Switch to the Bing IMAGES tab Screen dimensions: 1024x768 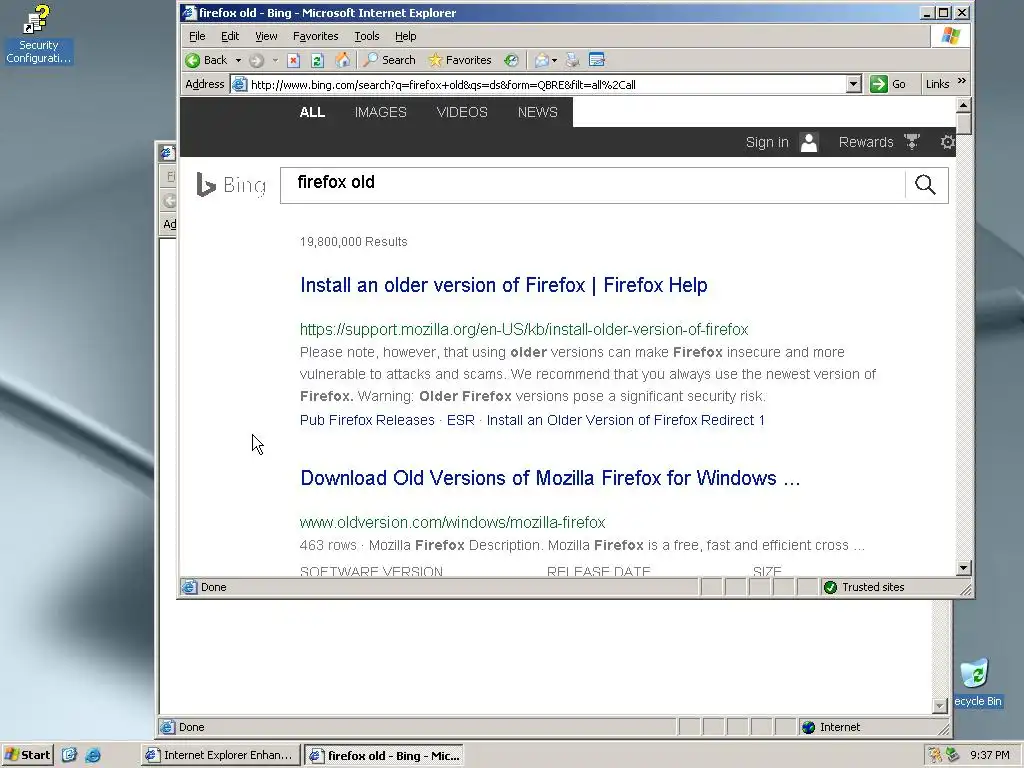[x=380, y=112]
